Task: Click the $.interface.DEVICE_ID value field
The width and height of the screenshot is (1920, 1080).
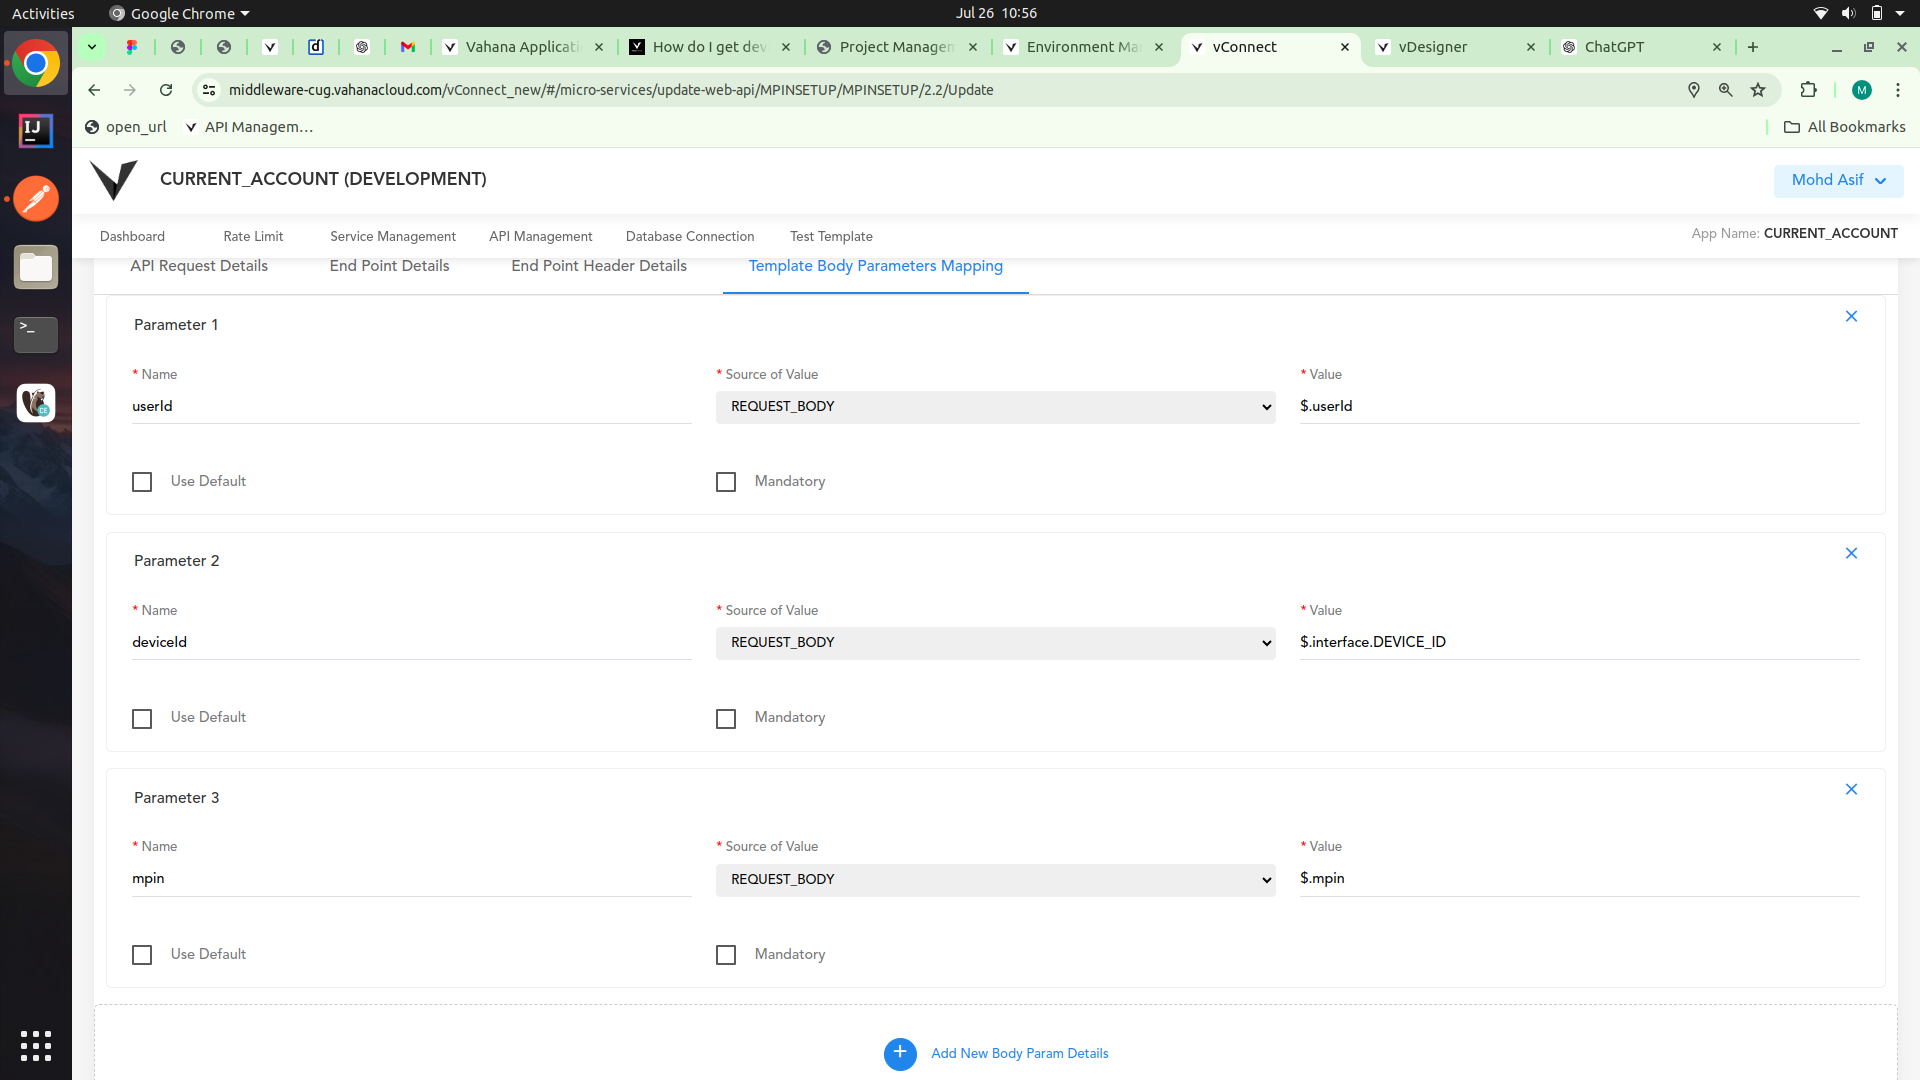Action: pyautogui.click(x=1578, y=642)
